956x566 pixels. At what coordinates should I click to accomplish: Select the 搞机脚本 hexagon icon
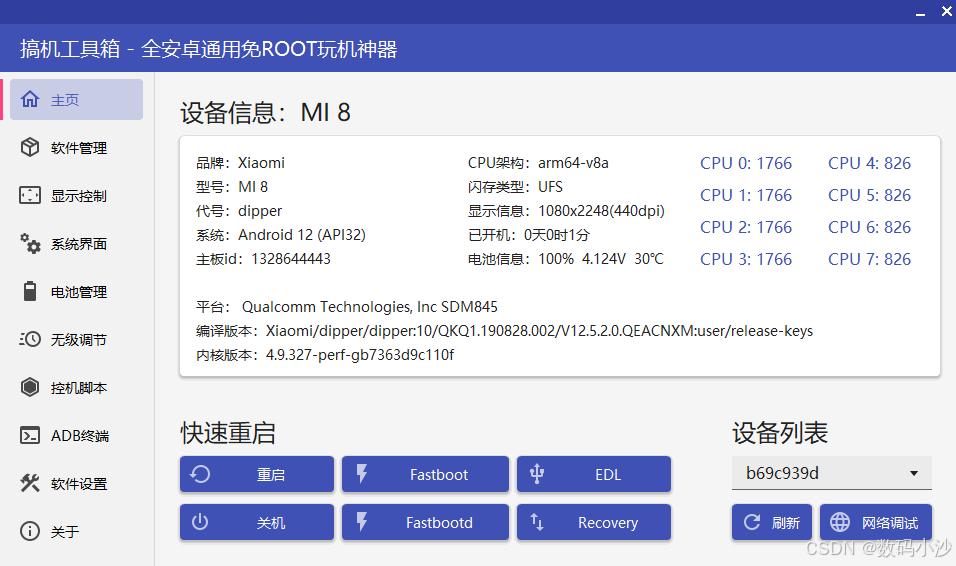point(30,387)
